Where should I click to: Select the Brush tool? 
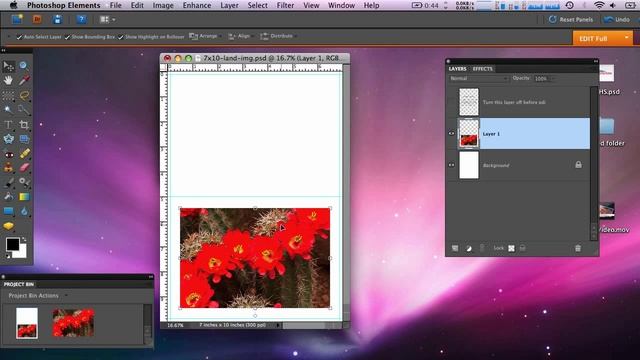pos(8,182)
